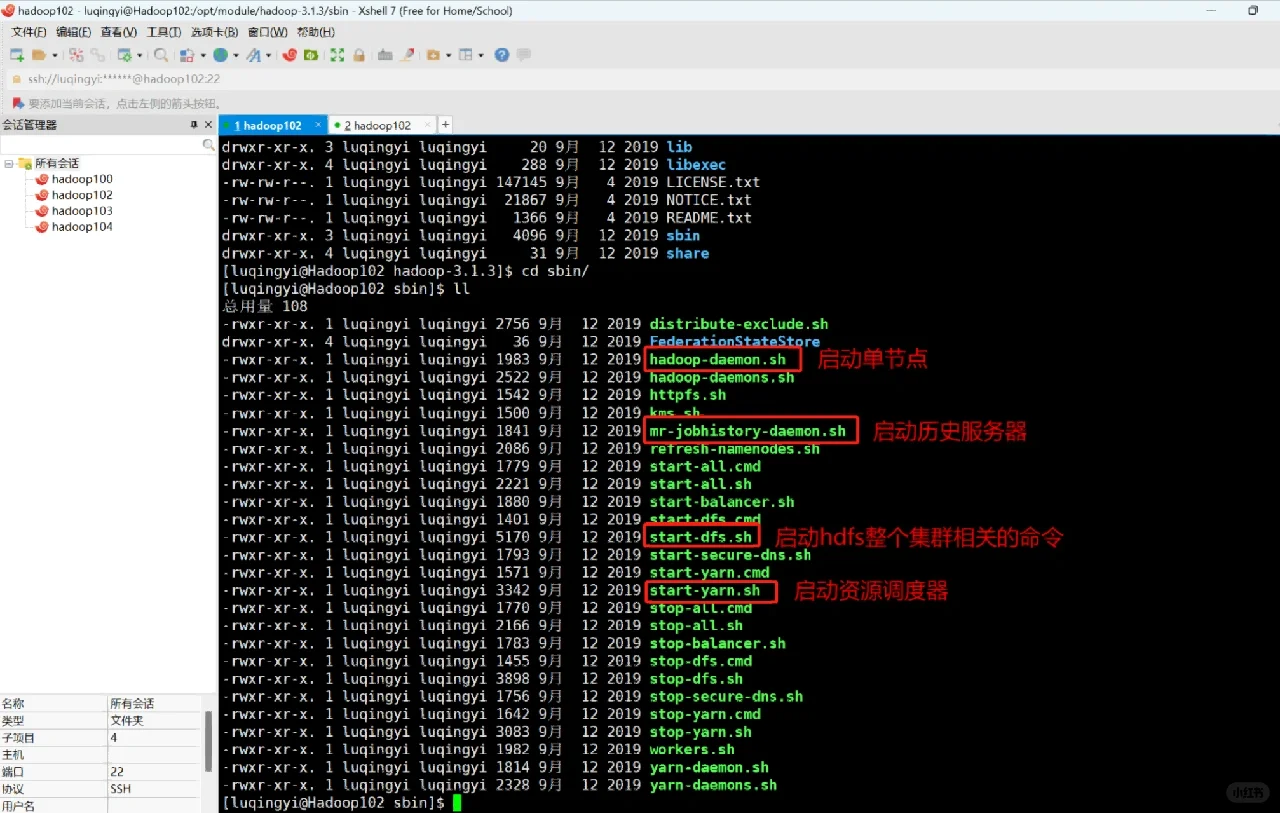Click yarn-daemons.sh in terminal listing
Image resolution: width=1280 pixels, height=813 pixels.
(x=713, y=785)
